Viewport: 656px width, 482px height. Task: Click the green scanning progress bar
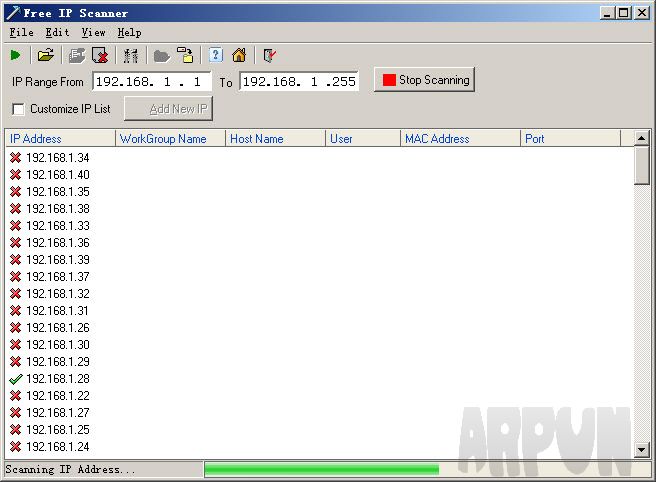coord(321,469)
